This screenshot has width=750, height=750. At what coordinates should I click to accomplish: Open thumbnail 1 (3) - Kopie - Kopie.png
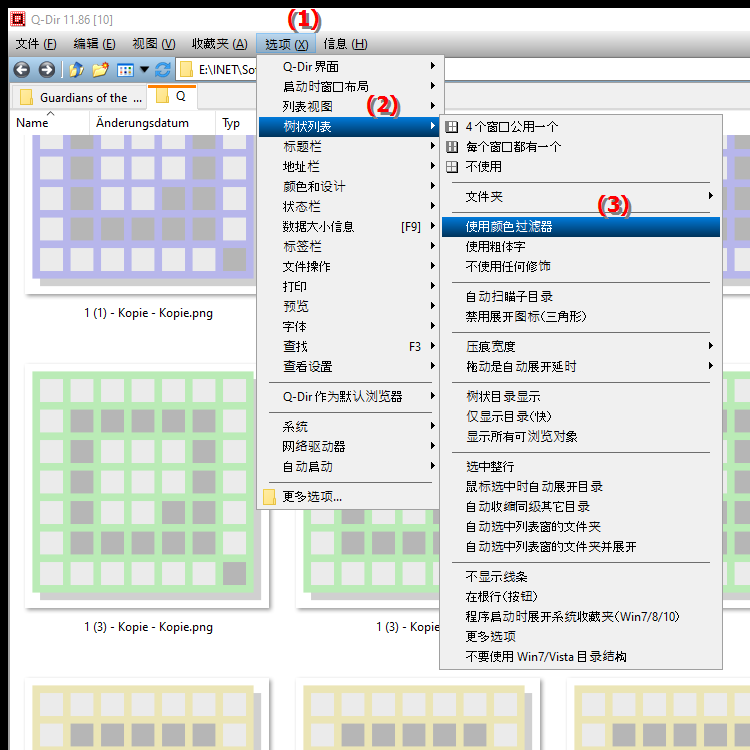pyautogui.click(x=148, y=498)
